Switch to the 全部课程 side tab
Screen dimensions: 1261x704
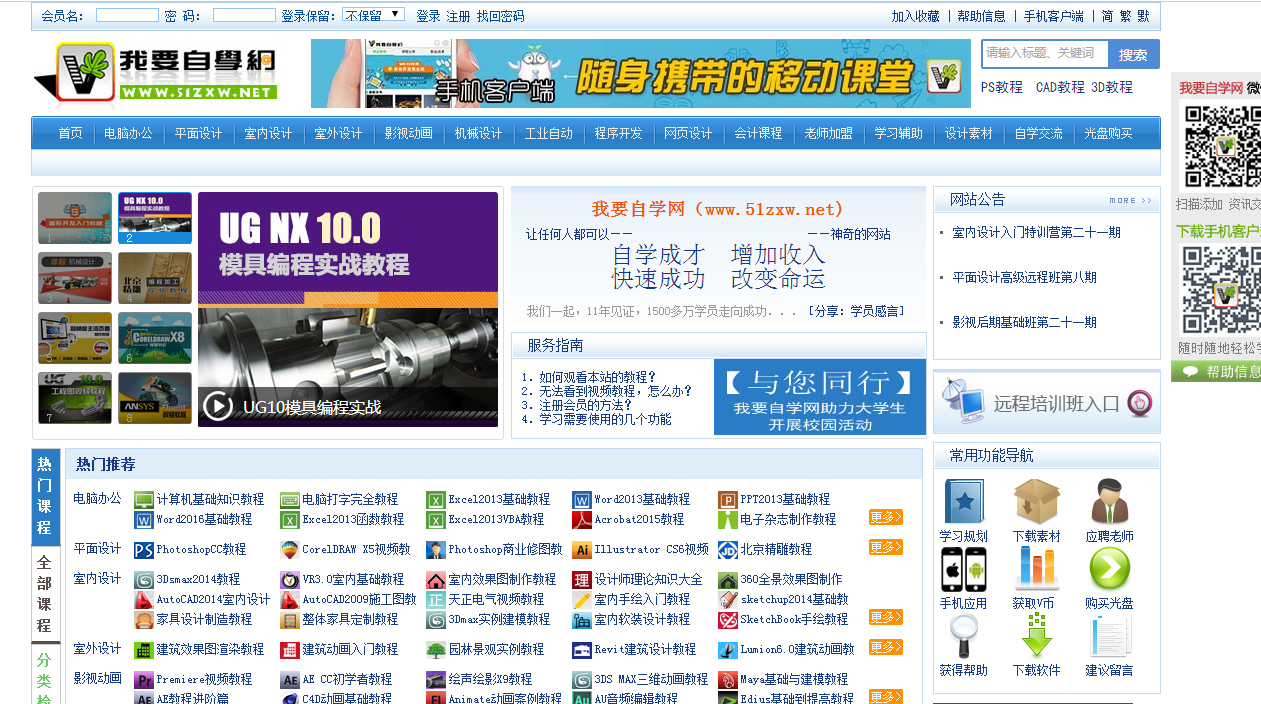click(45, 594)
